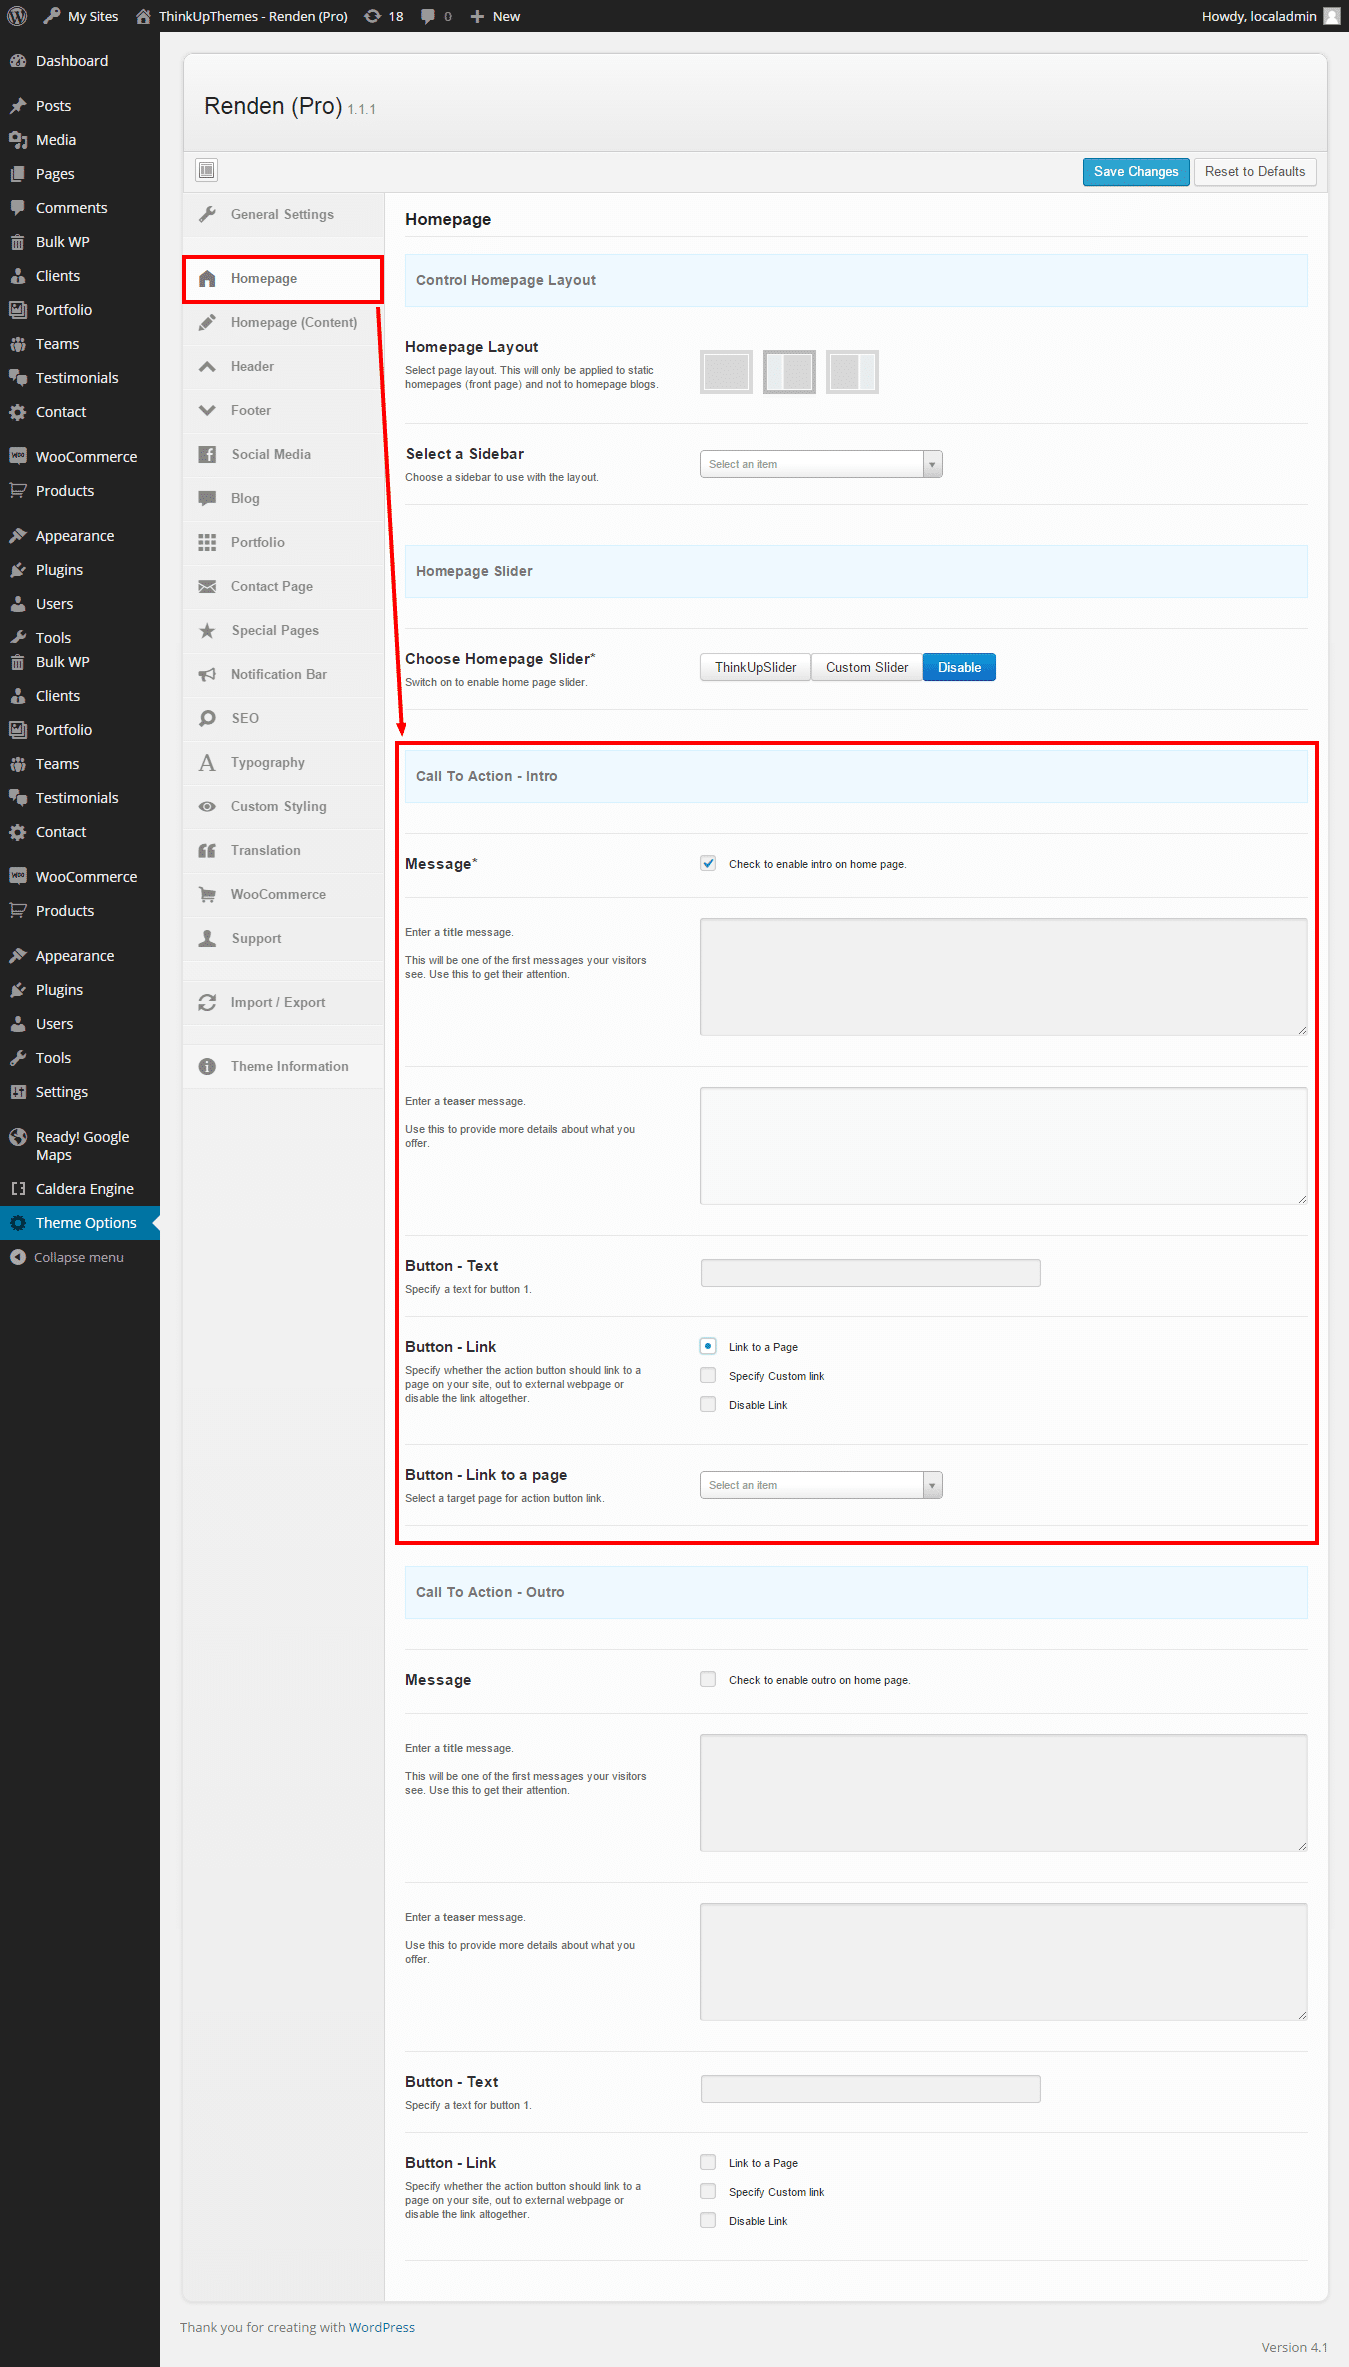The height and width of the screenshot is (2367, 1349).
Task: Click the brackets icon beside Caldera Engine
Action: tap(18, 1189)
